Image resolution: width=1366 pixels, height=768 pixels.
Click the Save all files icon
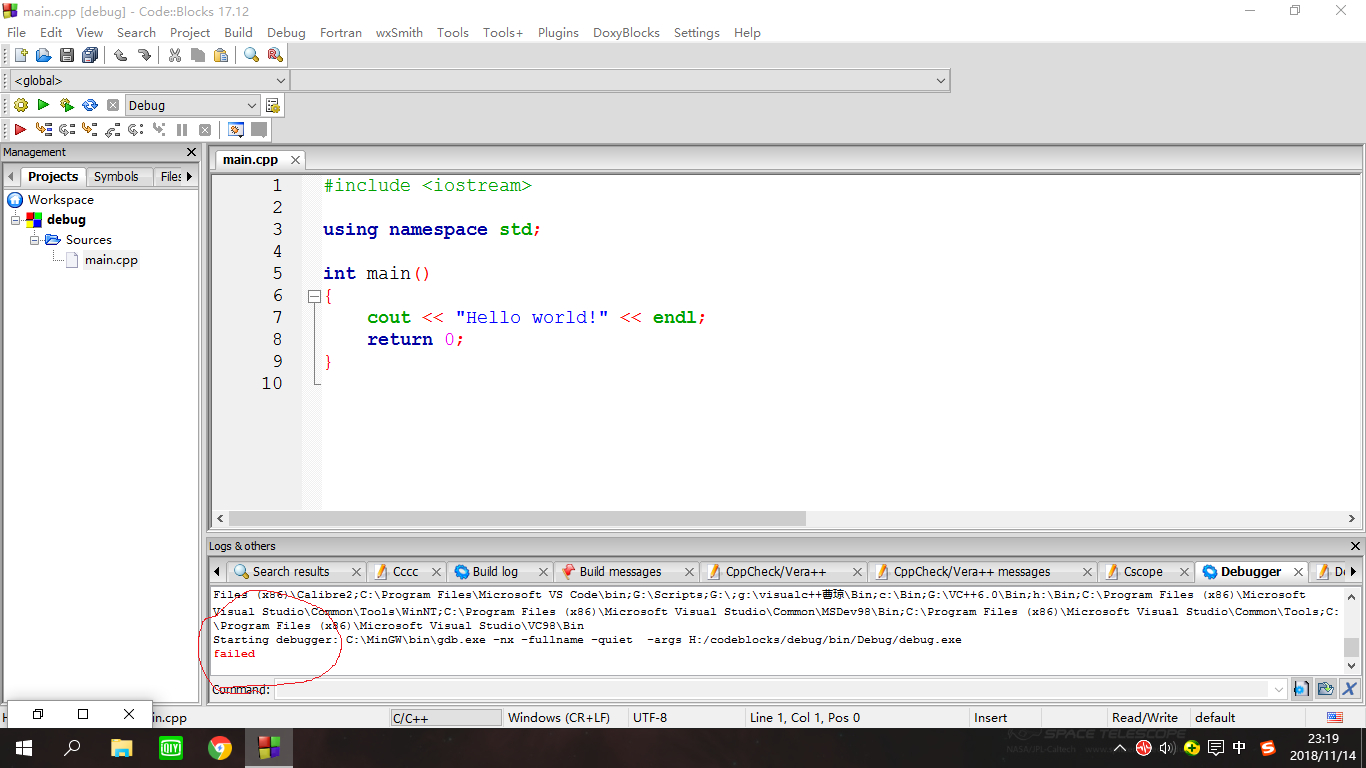90,56
